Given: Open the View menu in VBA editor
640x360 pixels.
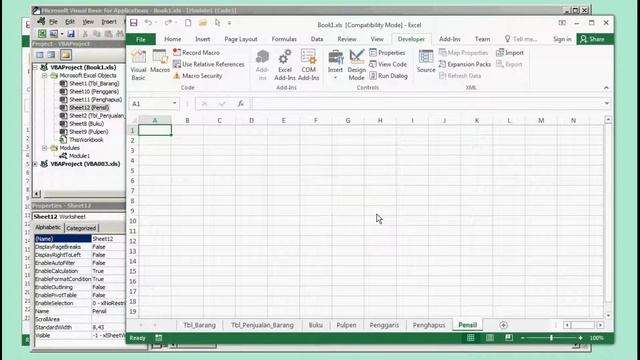Looking at the screenshot, I should (x=88, y=22).
